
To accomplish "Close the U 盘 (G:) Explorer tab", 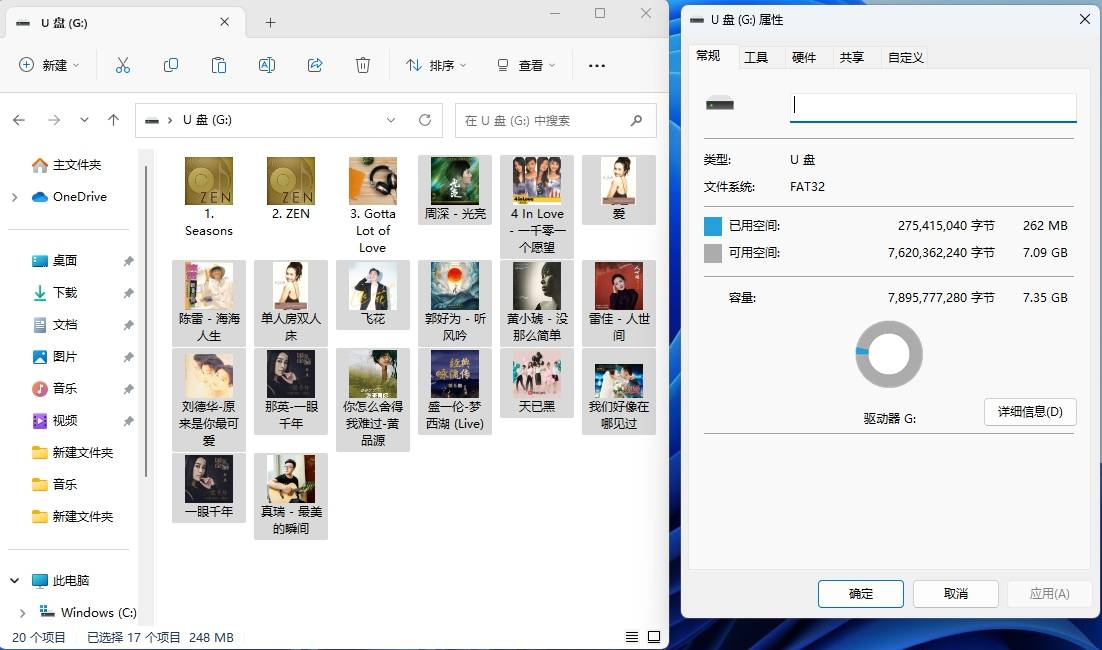I will pos(224,22).
